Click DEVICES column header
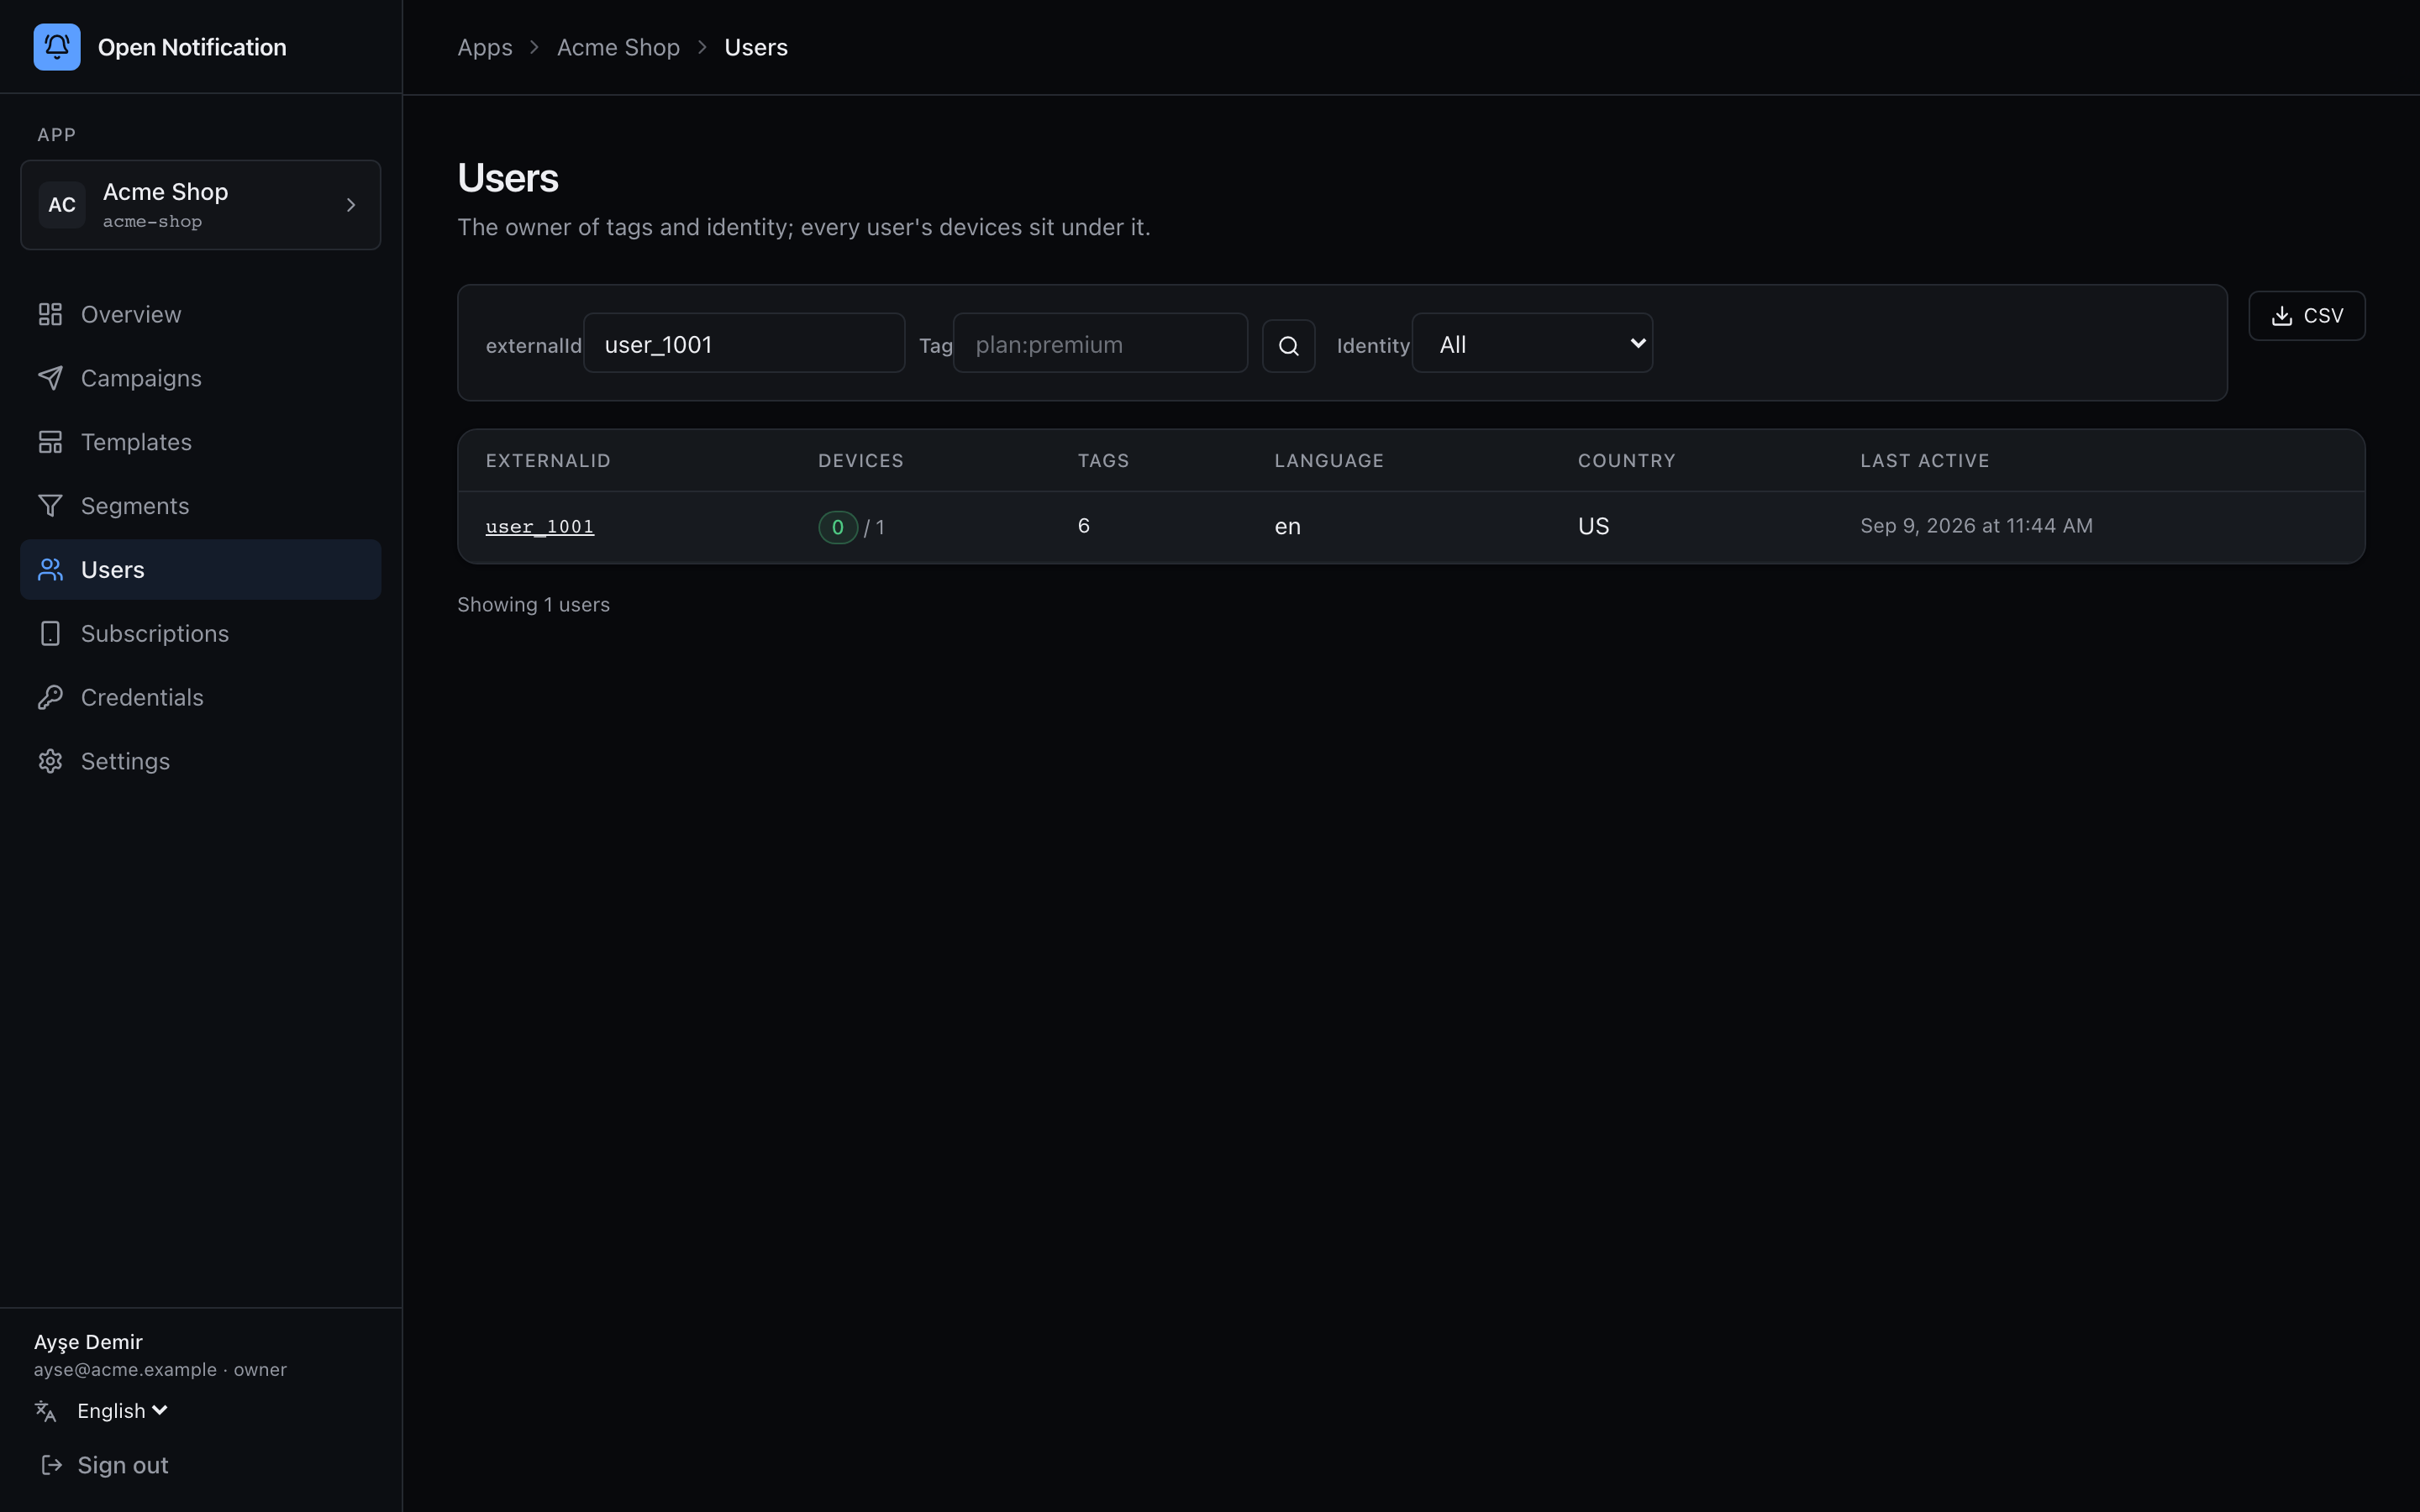 point(861,461)
